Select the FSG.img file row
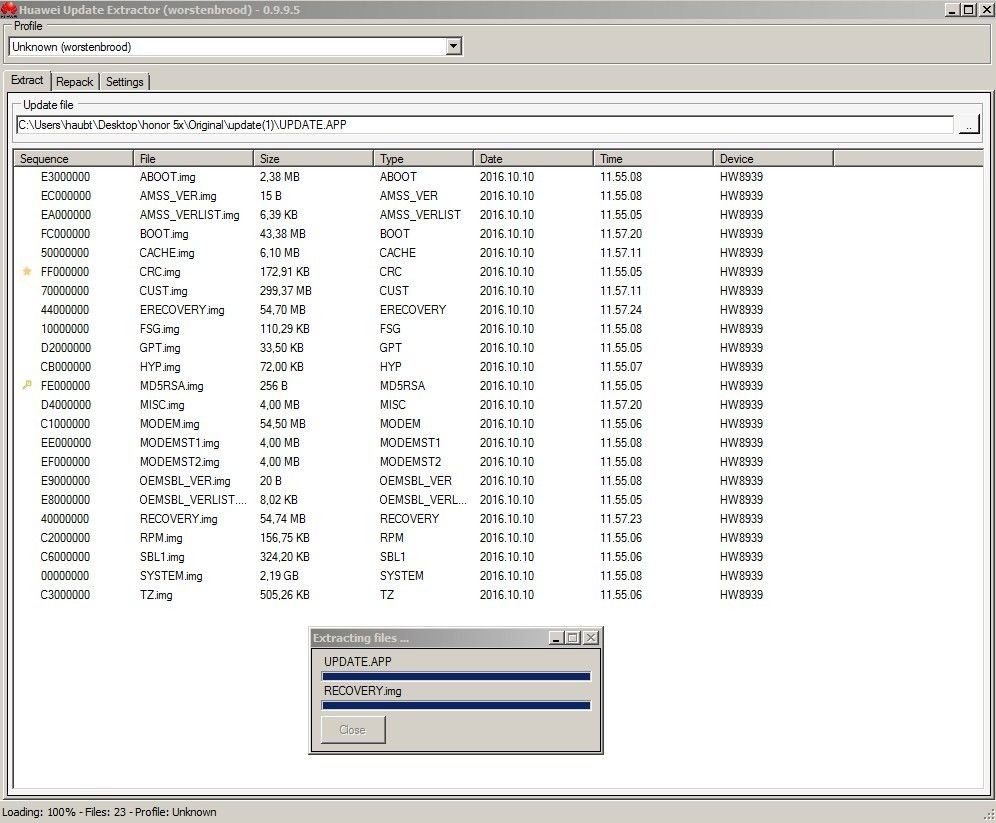This screenshot has height=823, width=996. tap(424, 329)
